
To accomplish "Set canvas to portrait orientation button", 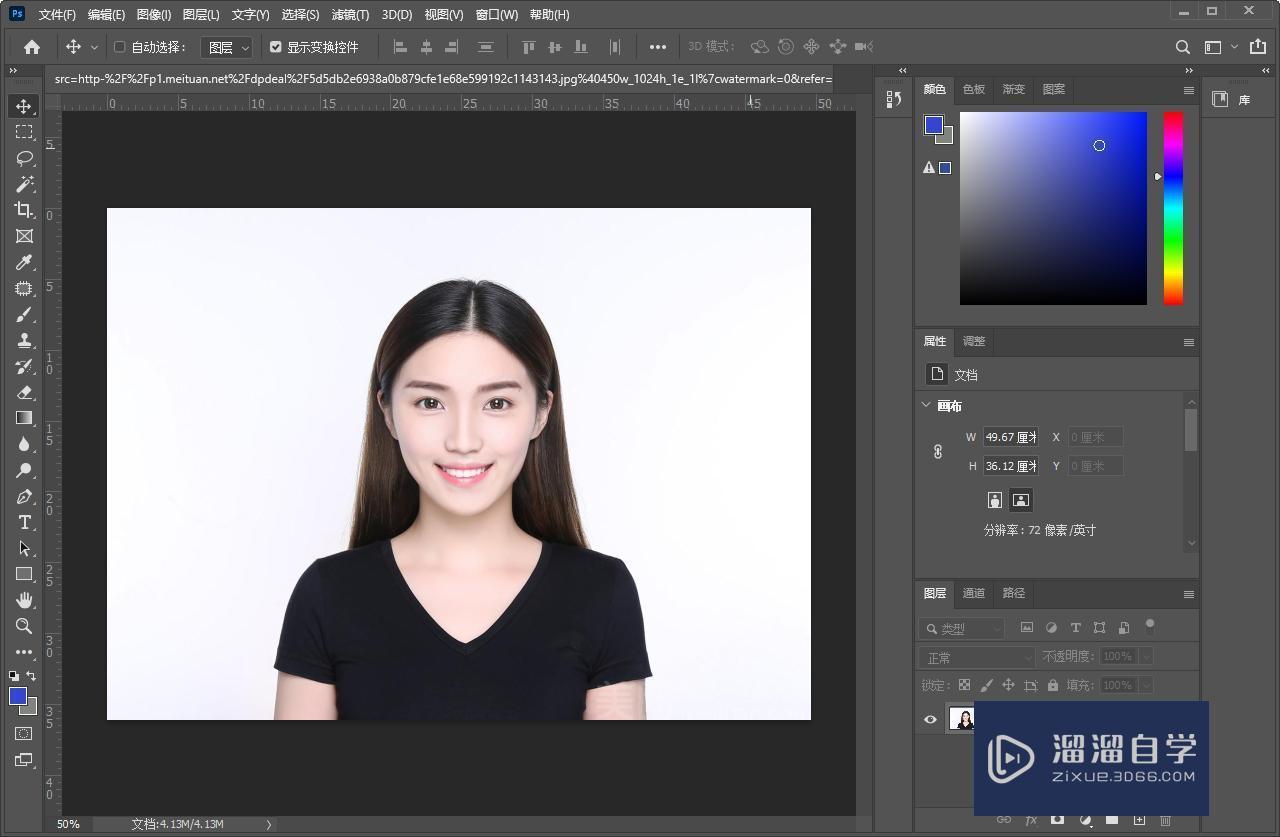I will tap(995, 500).
